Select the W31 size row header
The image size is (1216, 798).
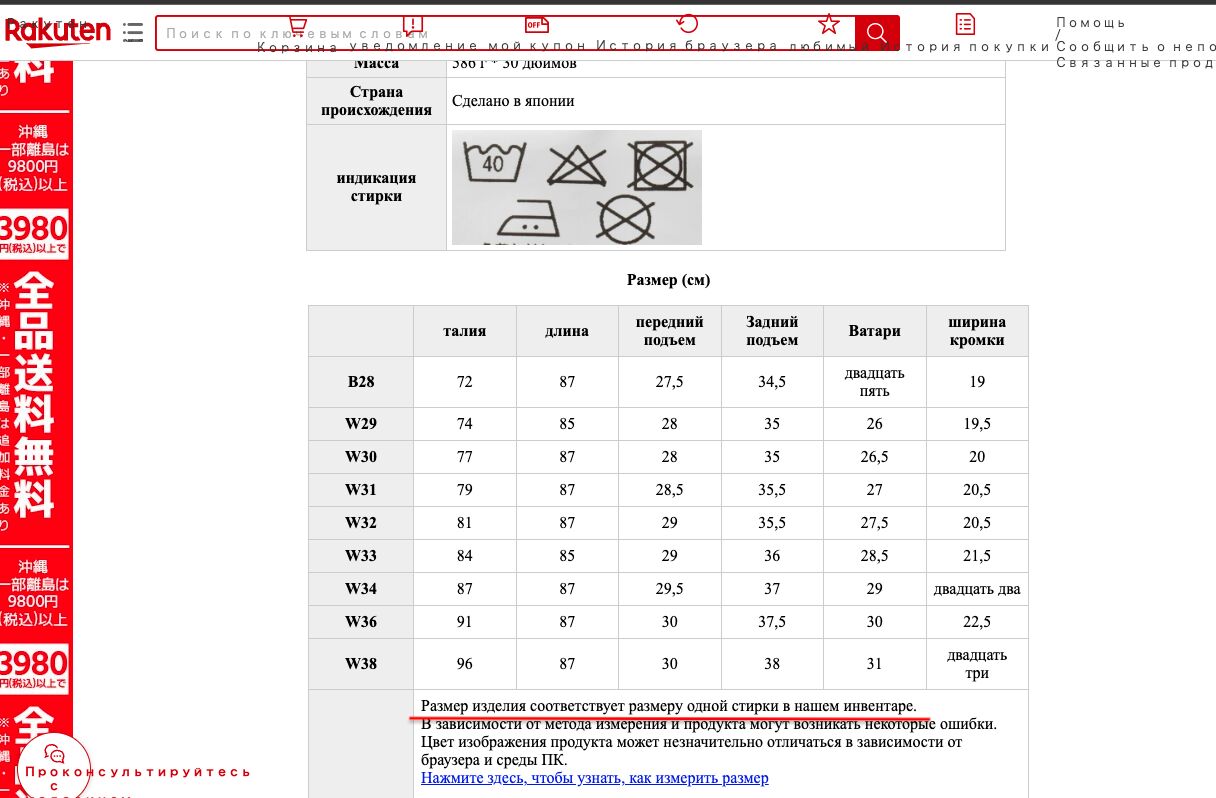tap(361, 490)
